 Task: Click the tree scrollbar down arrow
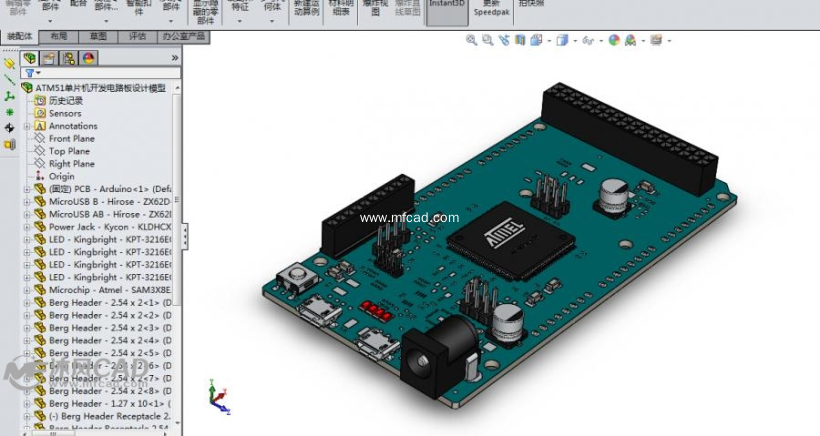click(177, 423)
